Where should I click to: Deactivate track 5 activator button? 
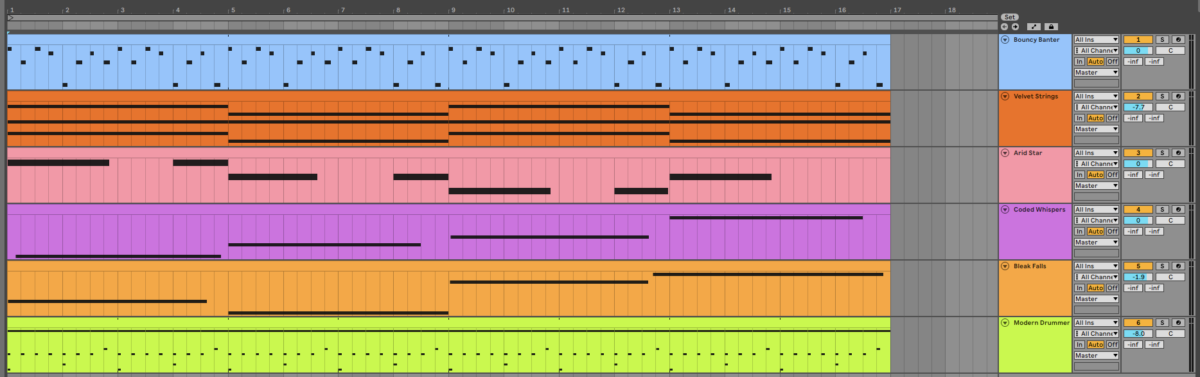(1138, 266)
